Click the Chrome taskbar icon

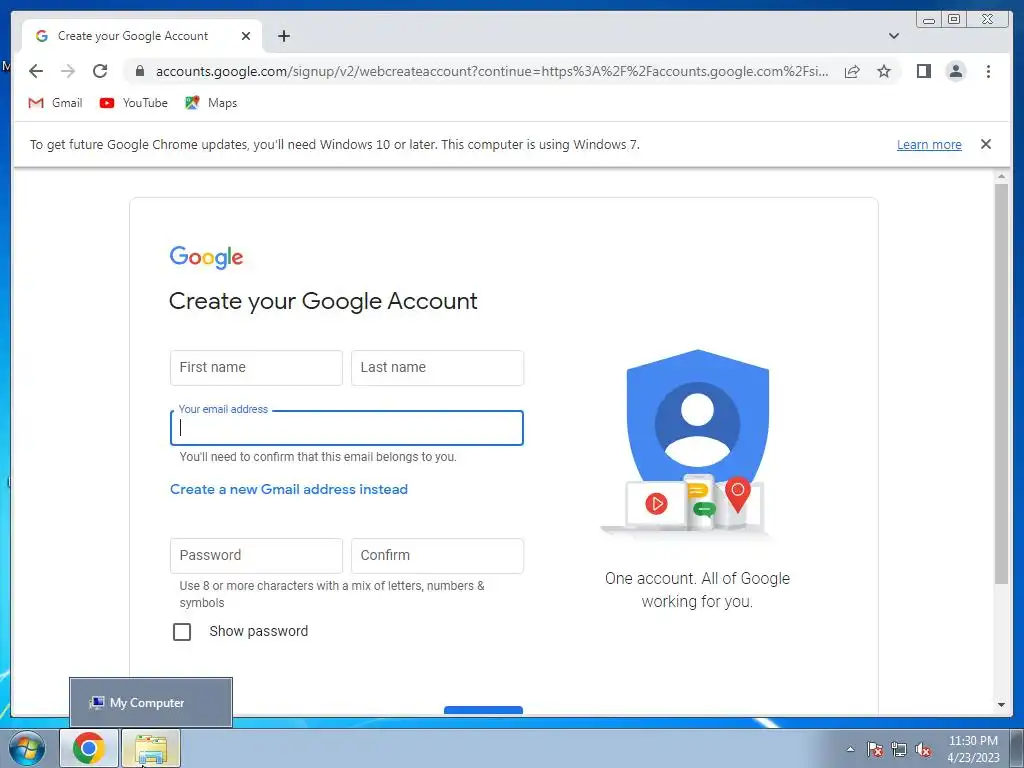(x=89, y=748)
